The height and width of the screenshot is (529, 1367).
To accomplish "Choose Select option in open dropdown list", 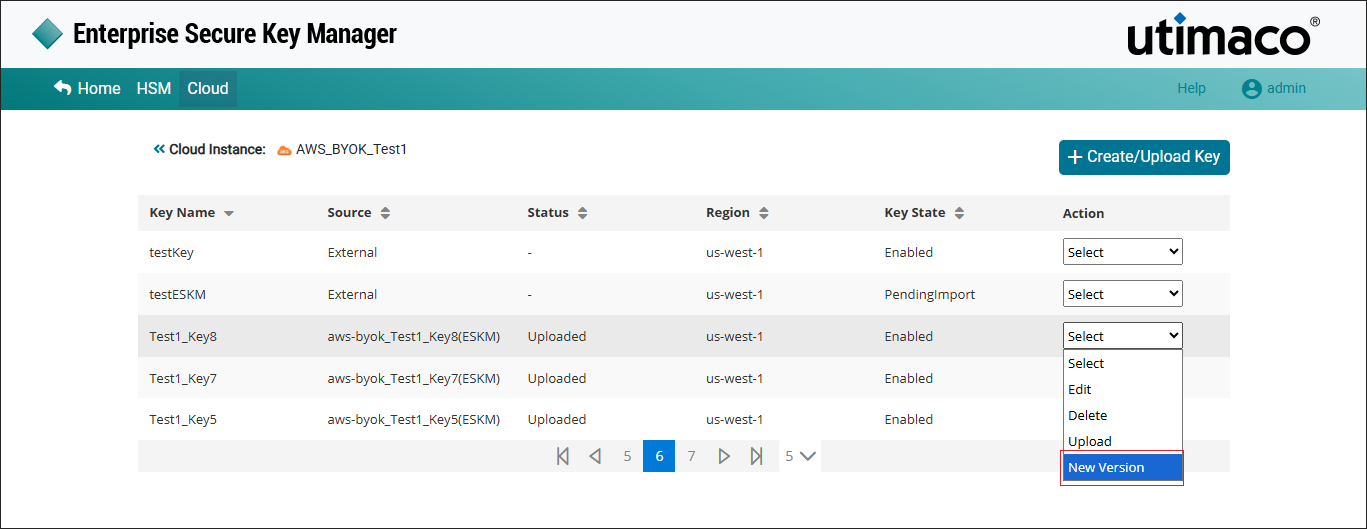I will (1122, 363).
